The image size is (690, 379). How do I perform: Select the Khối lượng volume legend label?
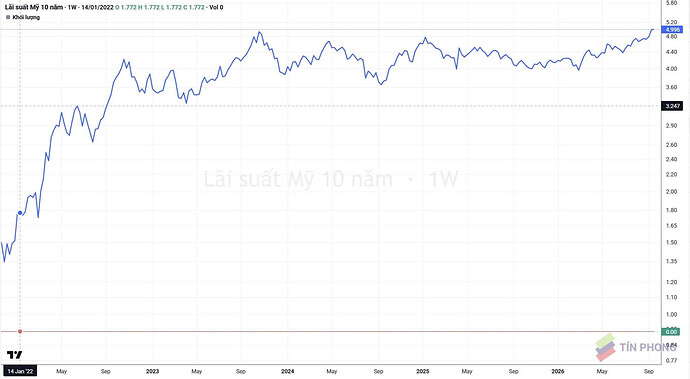(x=26, y=17)
